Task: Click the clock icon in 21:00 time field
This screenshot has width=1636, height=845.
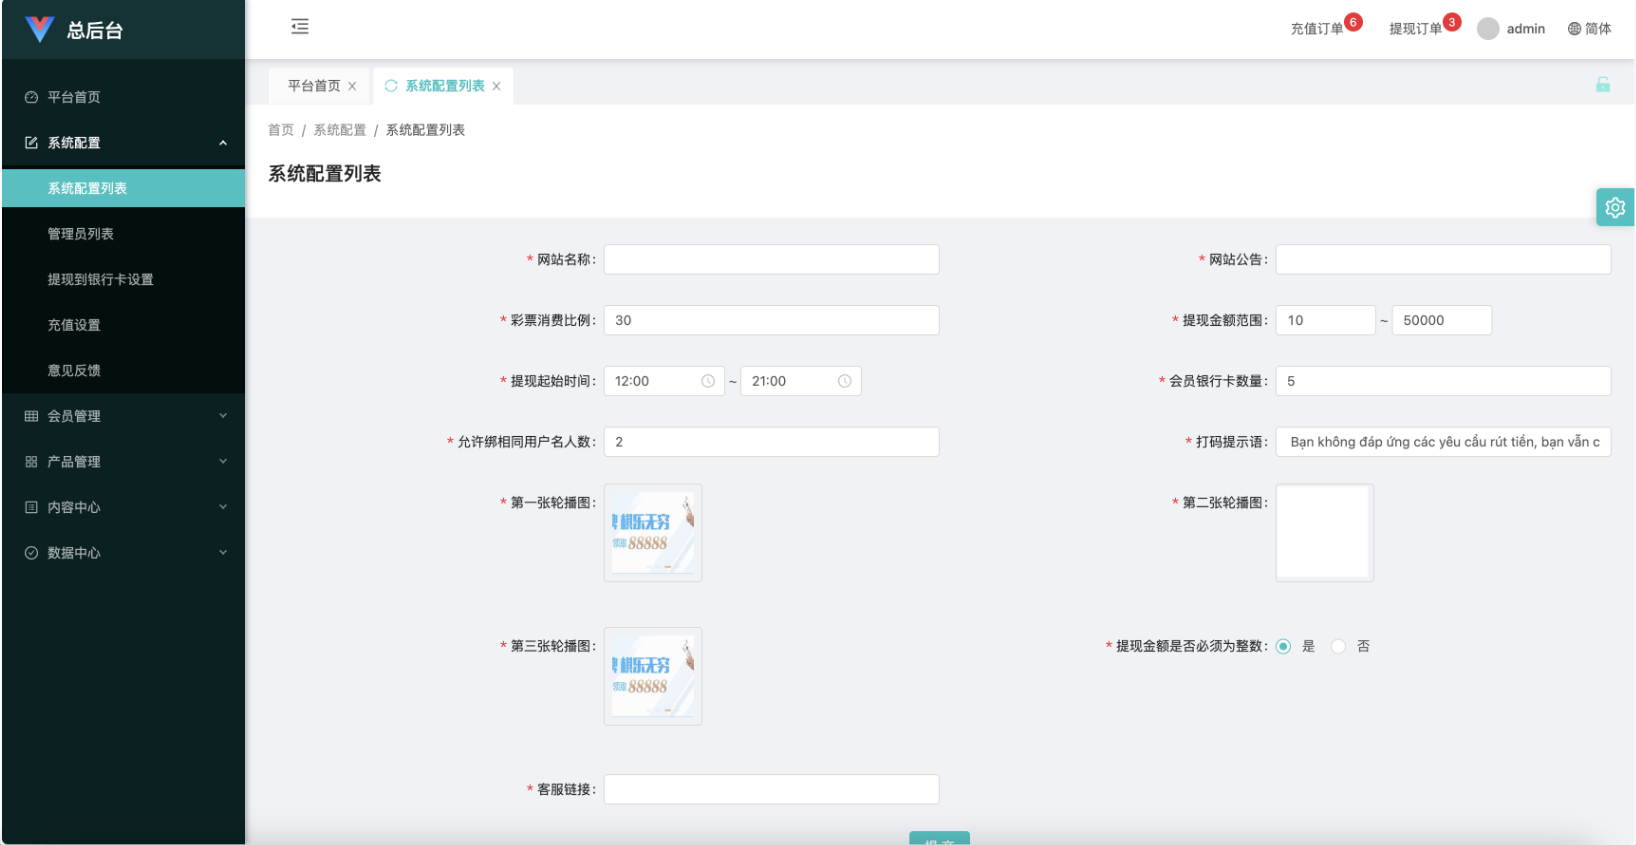Action: click(x=844, y=381)
